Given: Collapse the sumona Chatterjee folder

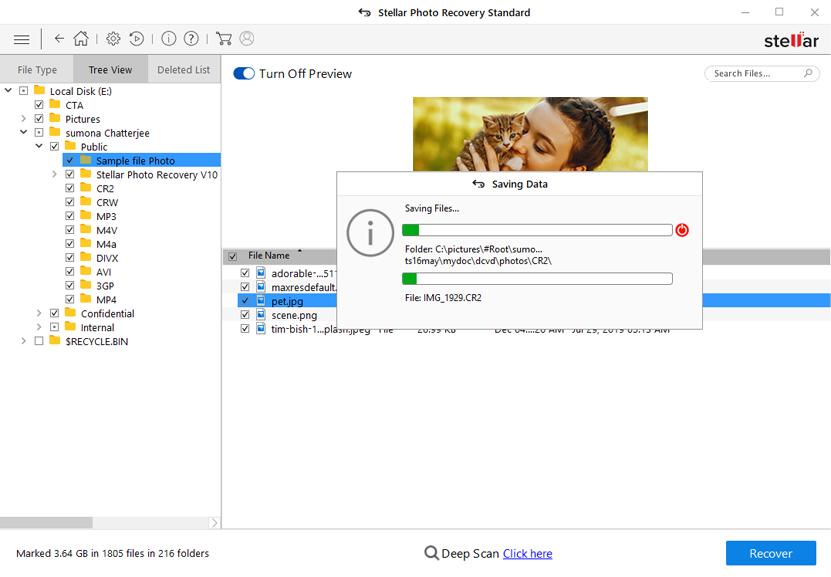Looking at the screenshot, I should pyautogui.click(x=24, y=133).
